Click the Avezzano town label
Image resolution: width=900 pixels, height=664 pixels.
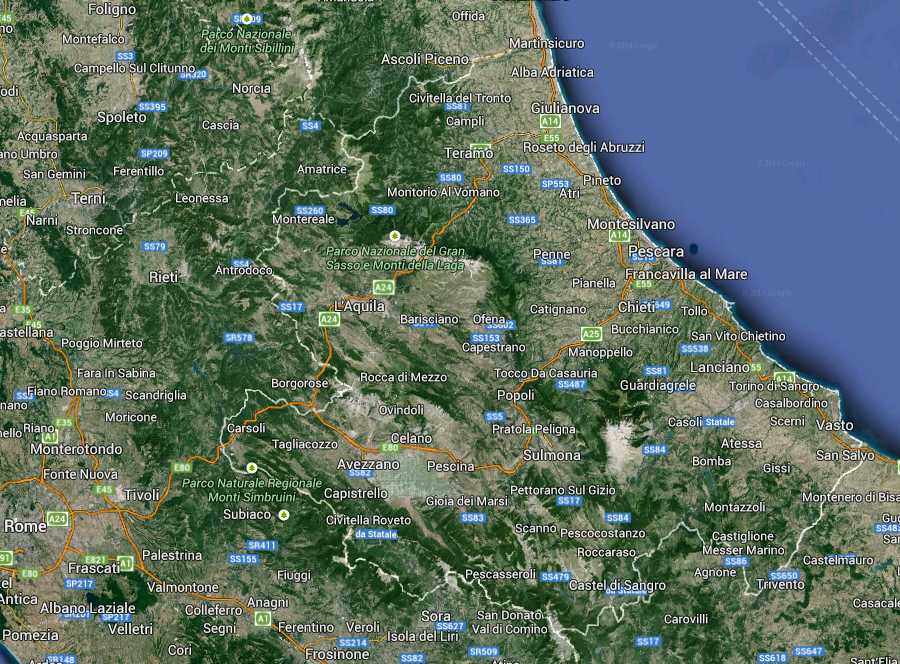[366, 465]
